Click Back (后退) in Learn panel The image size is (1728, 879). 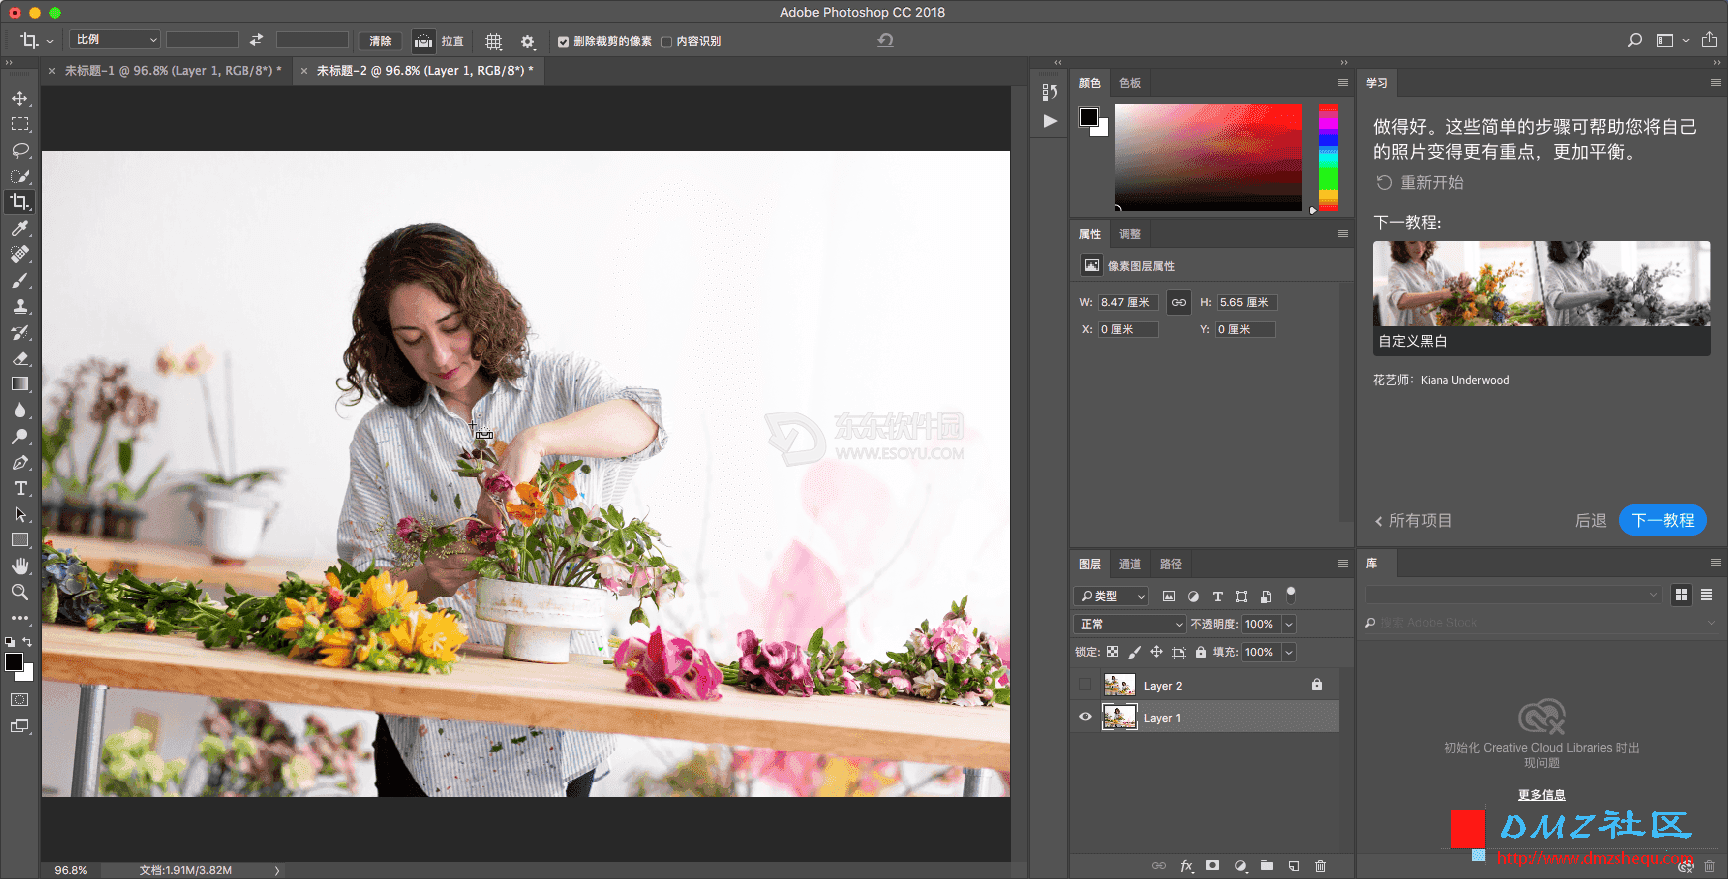1590,521
